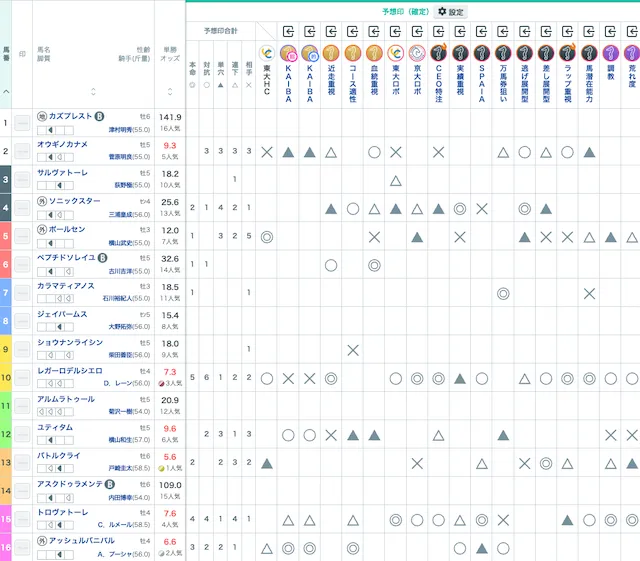The width and height of the screenshot is (640, 561).
Task: Click the 近走重視 gold avatar icon
Action: (x=331, y=53)
